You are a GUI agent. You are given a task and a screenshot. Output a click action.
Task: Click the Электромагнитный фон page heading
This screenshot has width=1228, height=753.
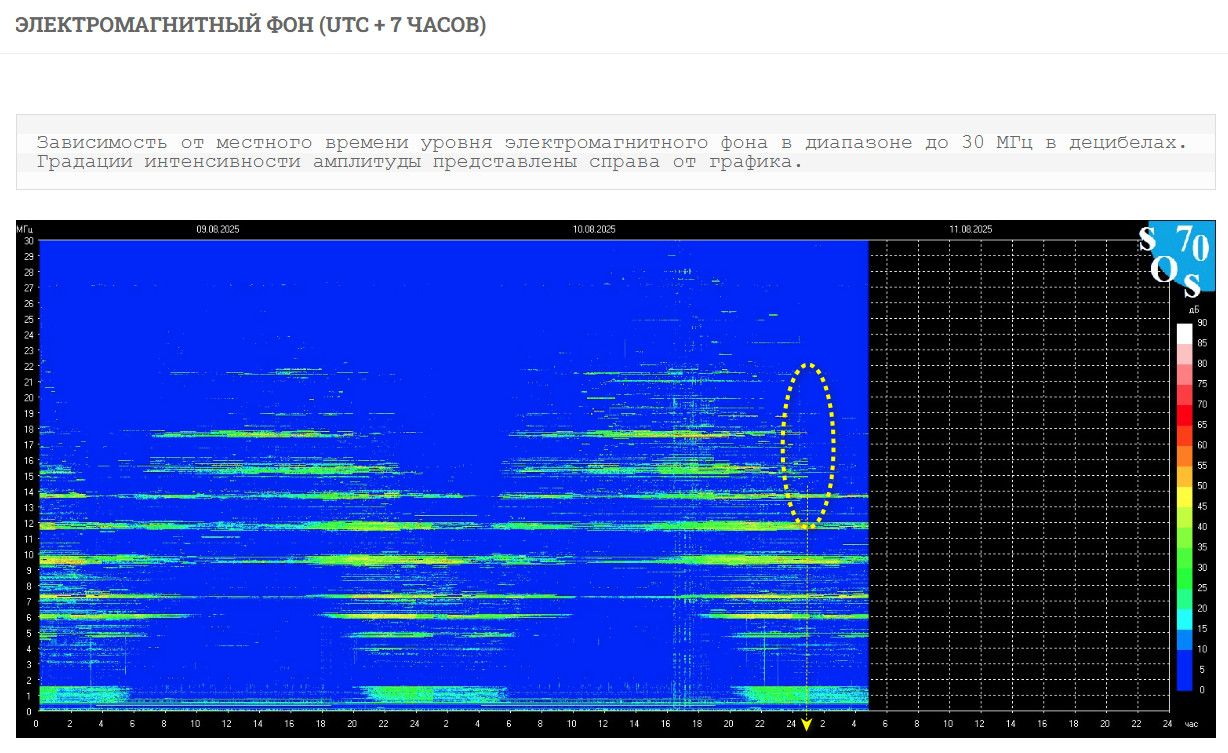251,25
